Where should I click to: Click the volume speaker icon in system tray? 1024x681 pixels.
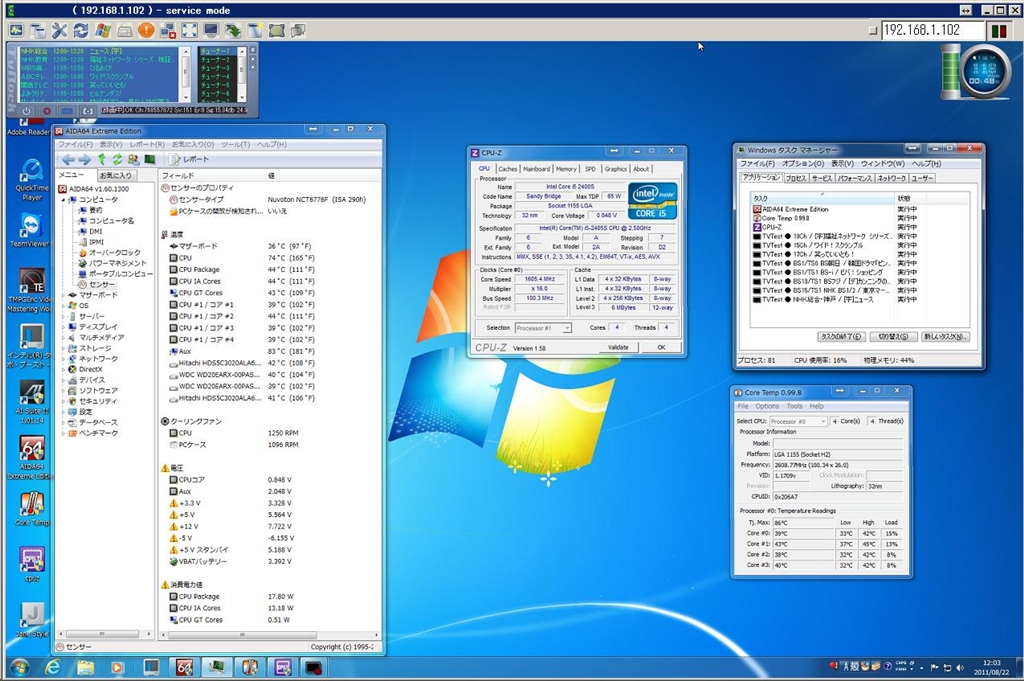[x=959, y=667]
